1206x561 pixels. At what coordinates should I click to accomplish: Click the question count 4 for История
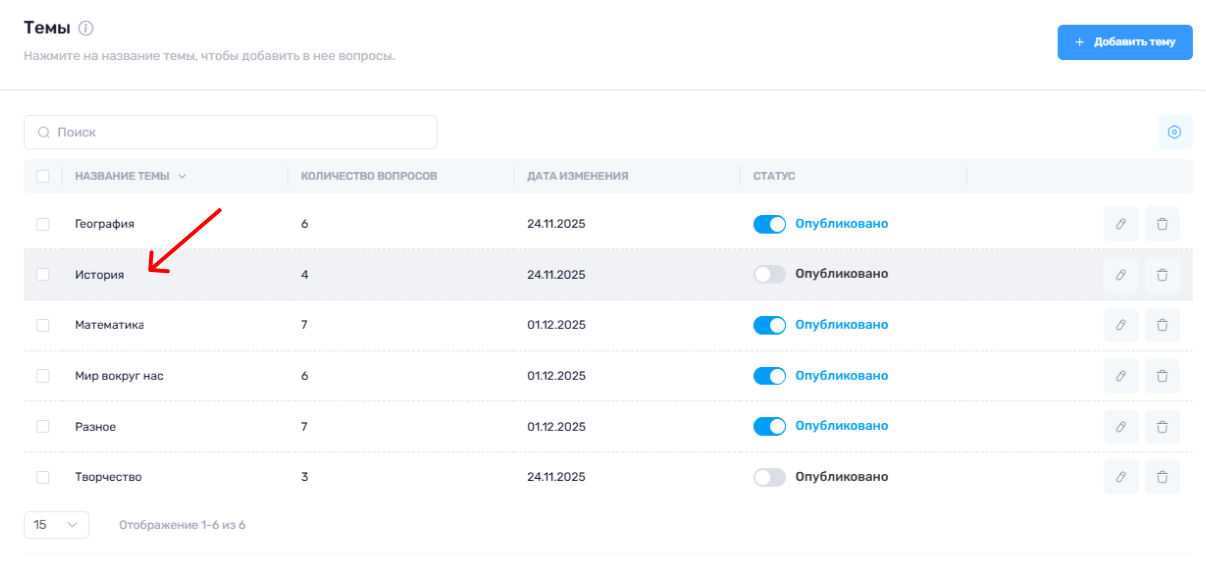tap(305, 274)
